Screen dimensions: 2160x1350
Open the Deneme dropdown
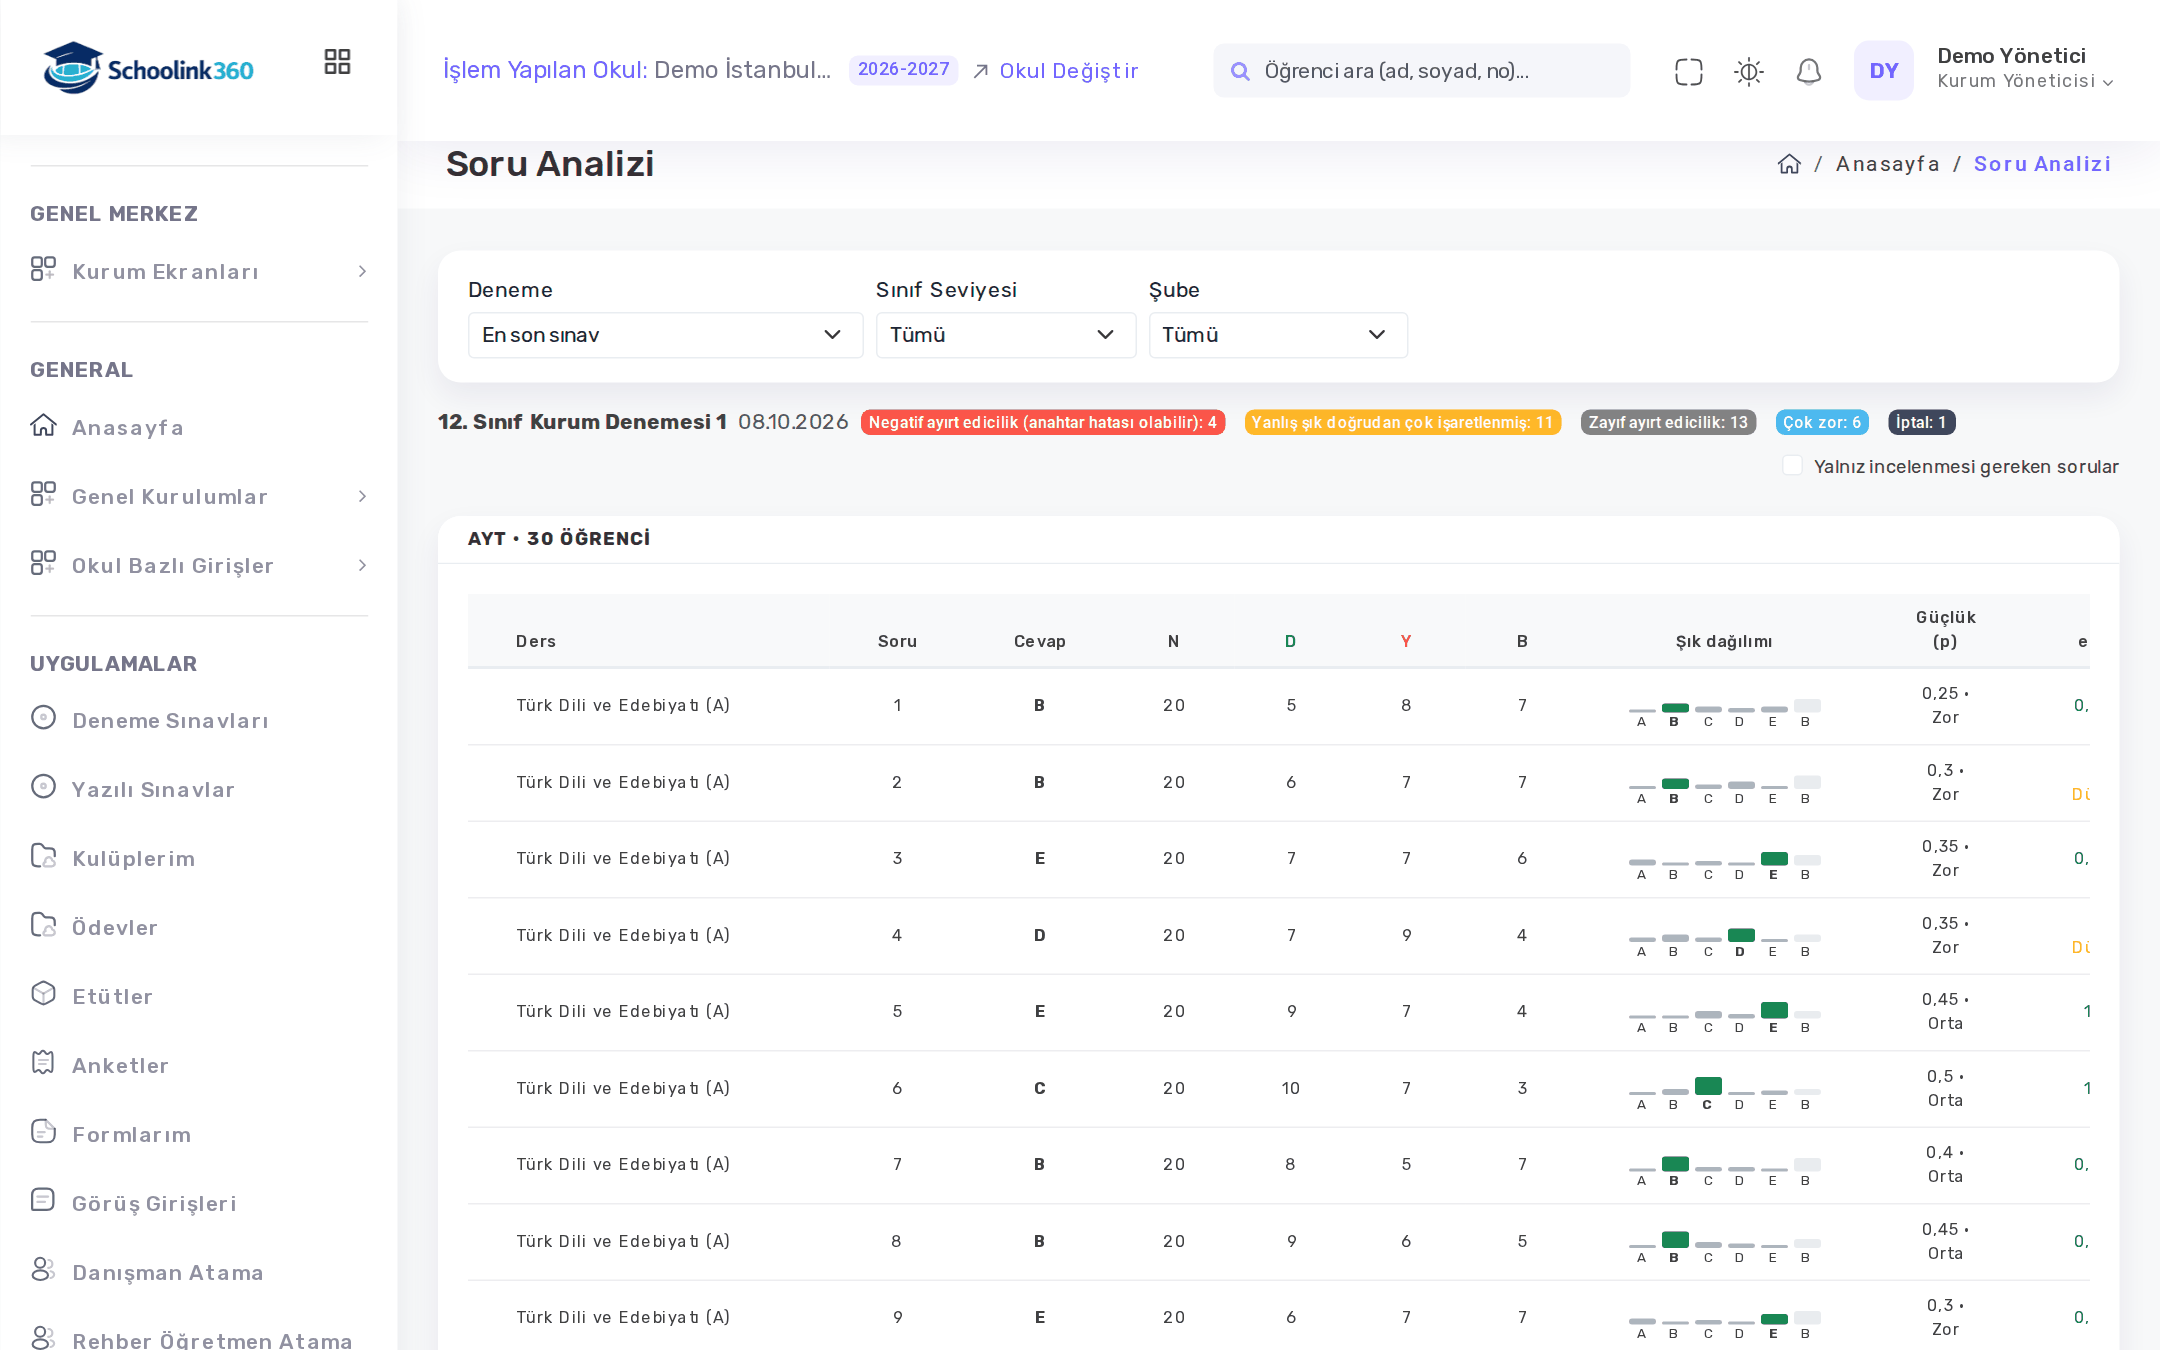point(665,335)
